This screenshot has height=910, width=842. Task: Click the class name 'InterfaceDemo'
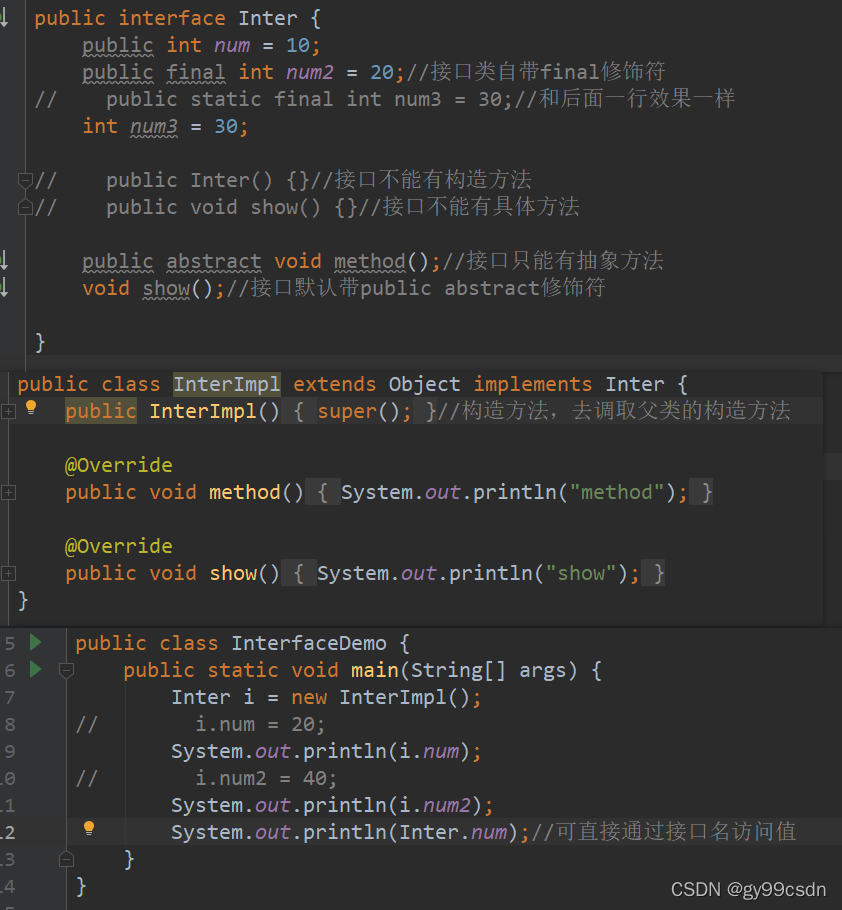309,643
